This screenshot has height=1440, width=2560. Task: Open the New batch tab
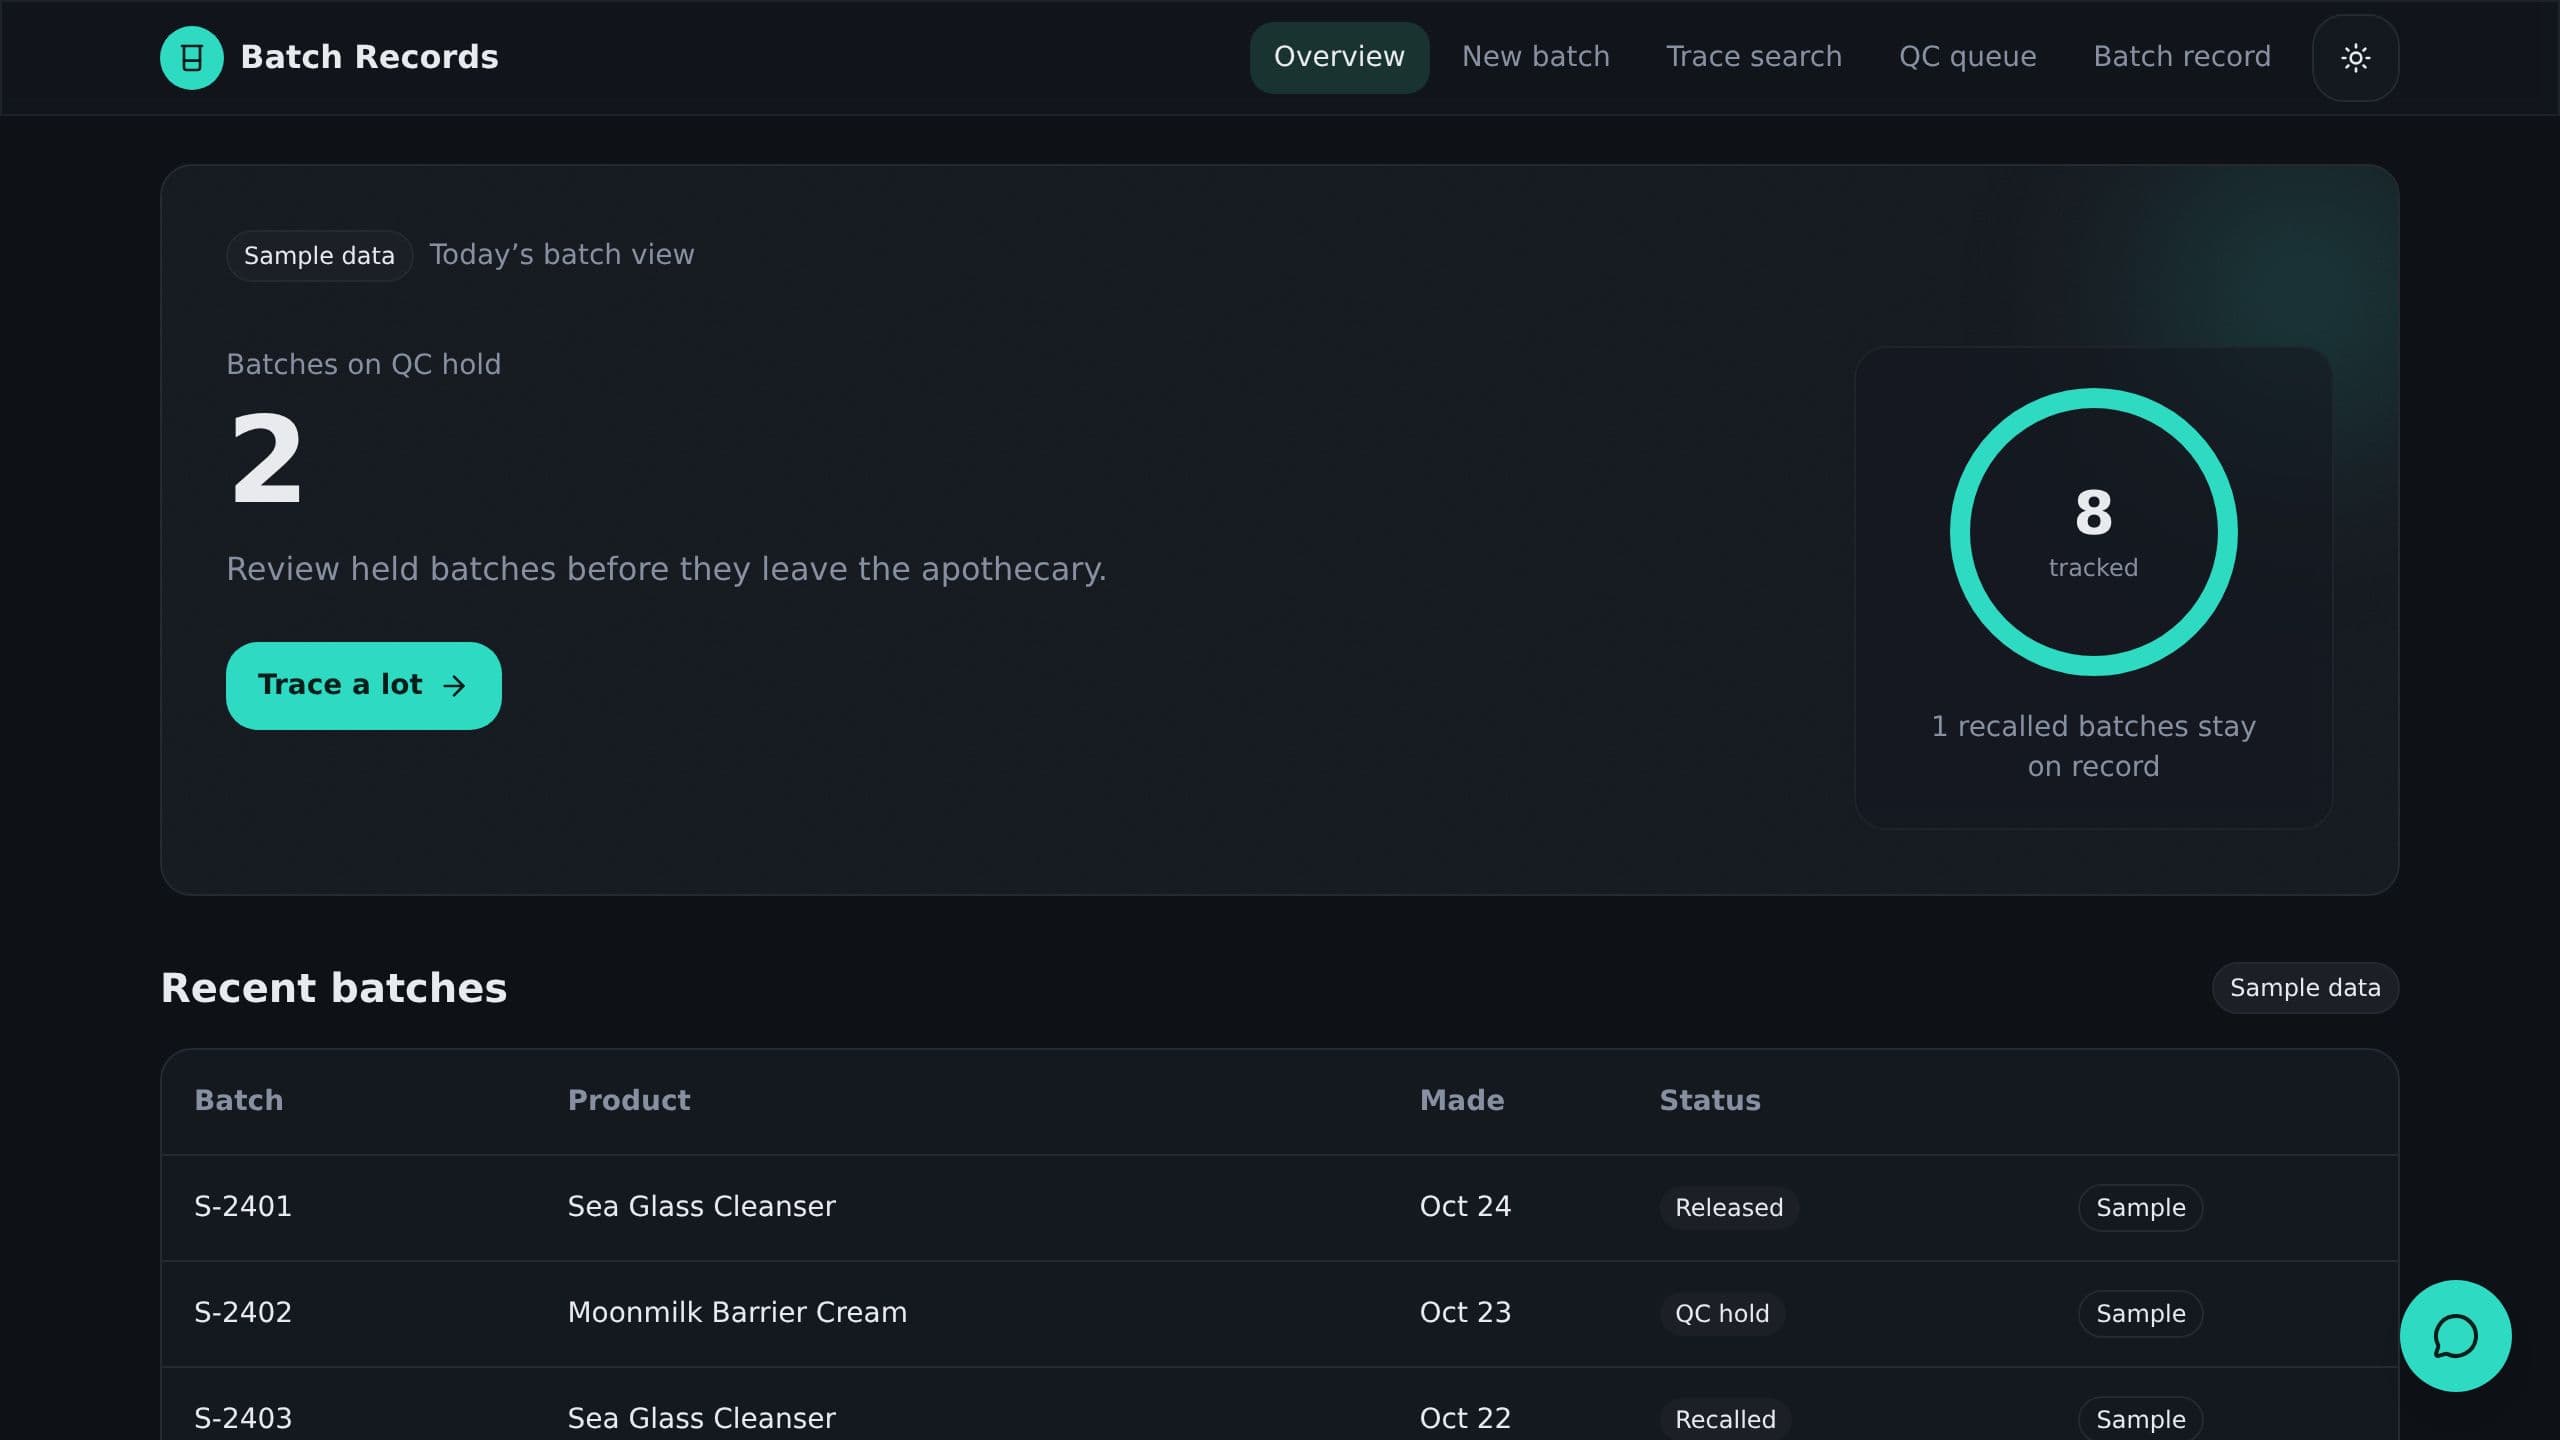1536,57
